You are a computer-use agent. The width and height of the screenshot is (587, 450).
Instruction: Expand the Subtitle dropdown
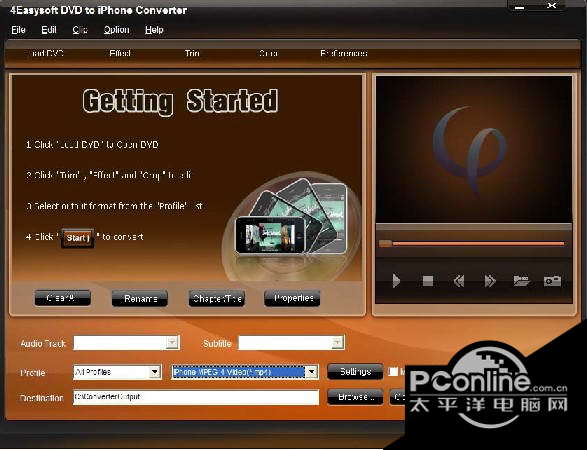point(337,342)
